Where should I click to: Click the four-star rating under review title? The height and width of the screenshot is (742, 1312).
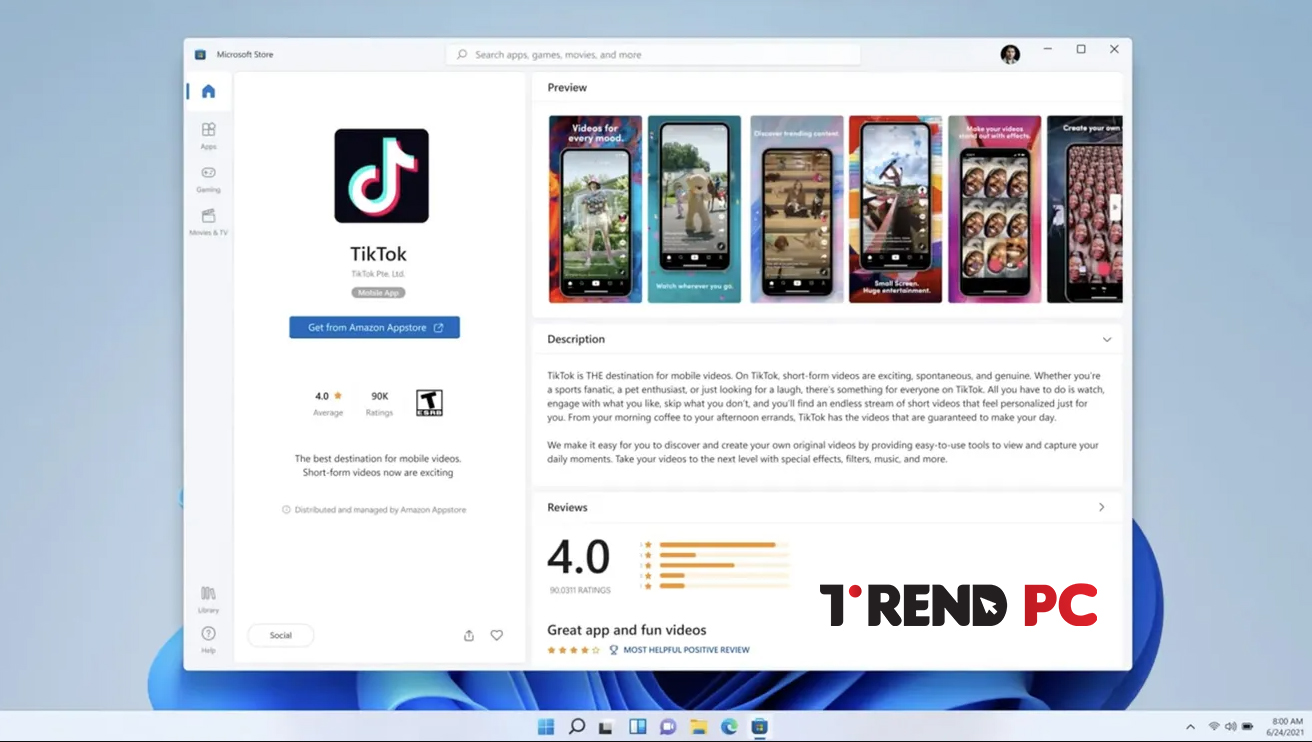point(574,650)
